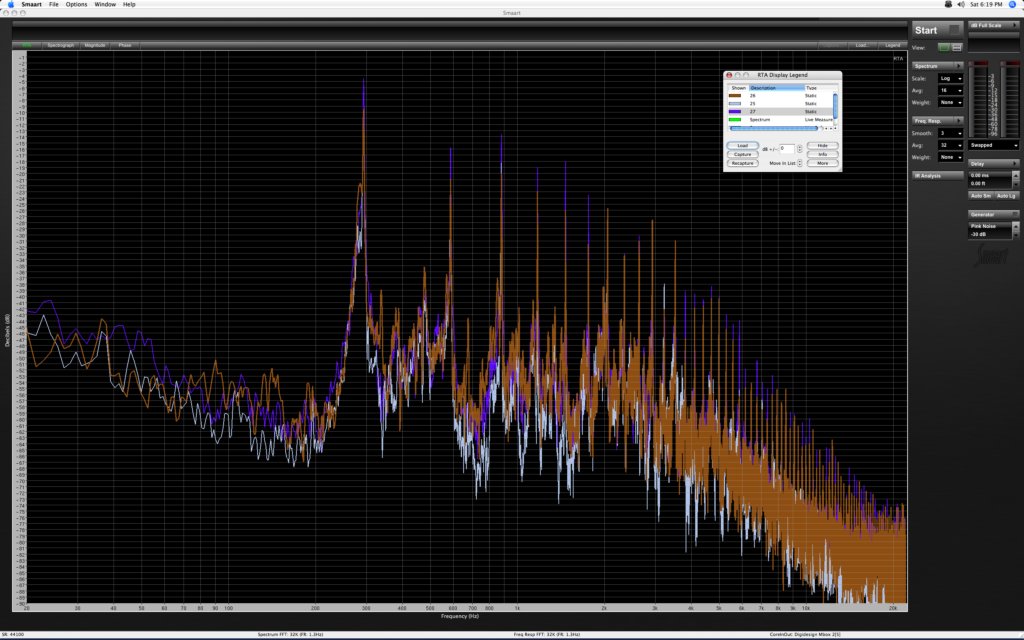1024x640 pixels.
Task: Open the Freq. Resp. Weight dropdown
Action: coord(950,157)
